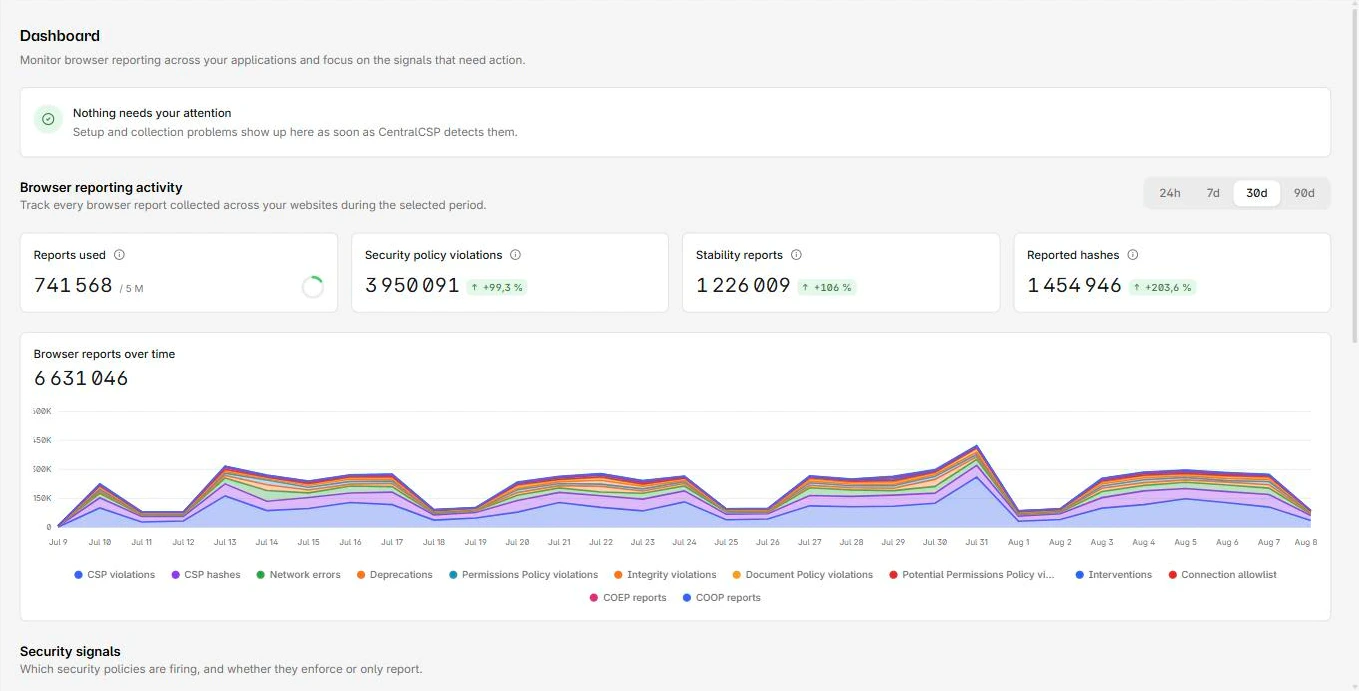Screen dimensions: 1359x691
Task: Click info icon next to Security policy violations
Action: 515,255
